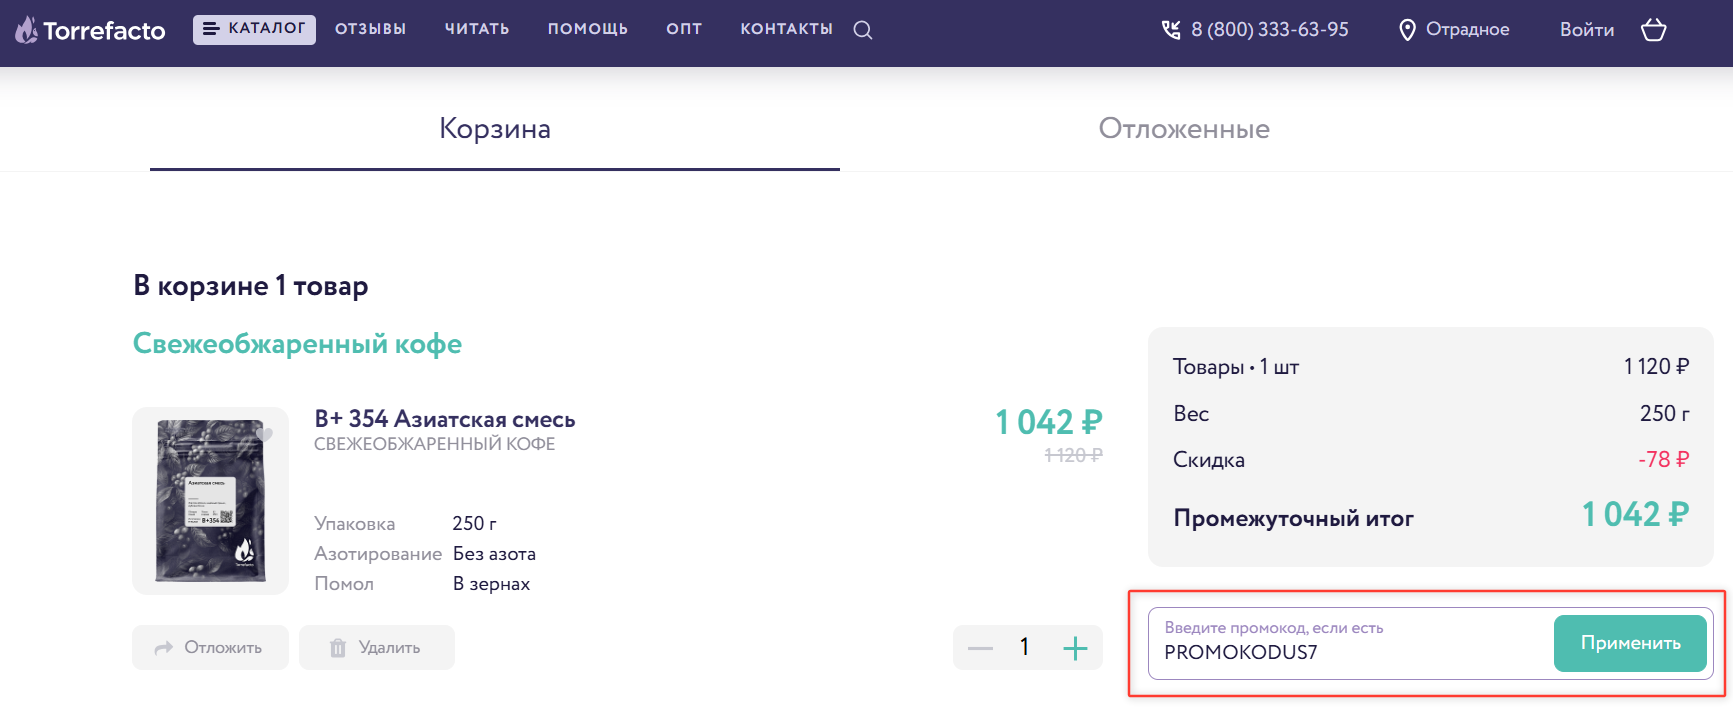Click the list icon inside КАТАЛОГ button
Image resolution: width=1733 pixels, height=708 pixels.
(x=213, y=29)
